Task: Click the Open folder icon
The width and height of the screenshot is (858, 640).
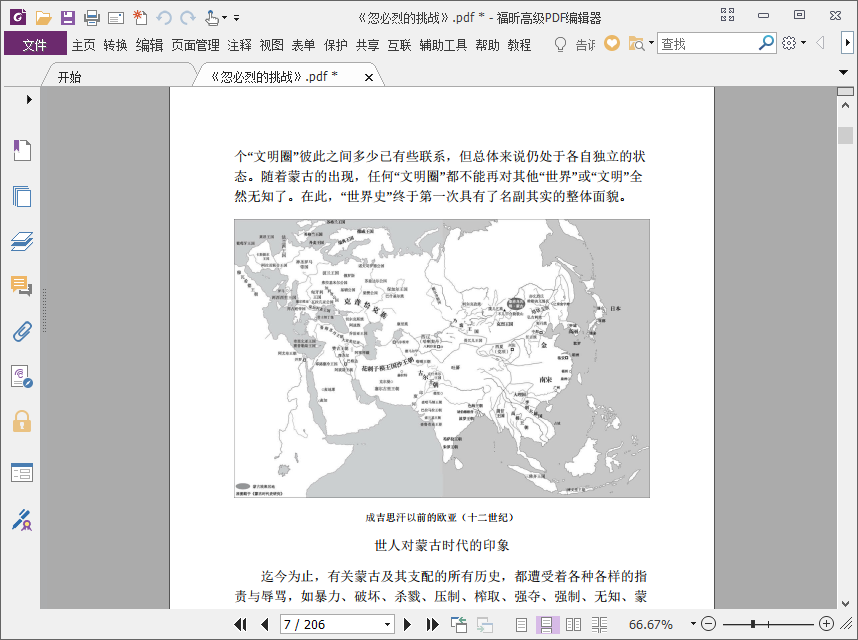Action: pos(43,18)
